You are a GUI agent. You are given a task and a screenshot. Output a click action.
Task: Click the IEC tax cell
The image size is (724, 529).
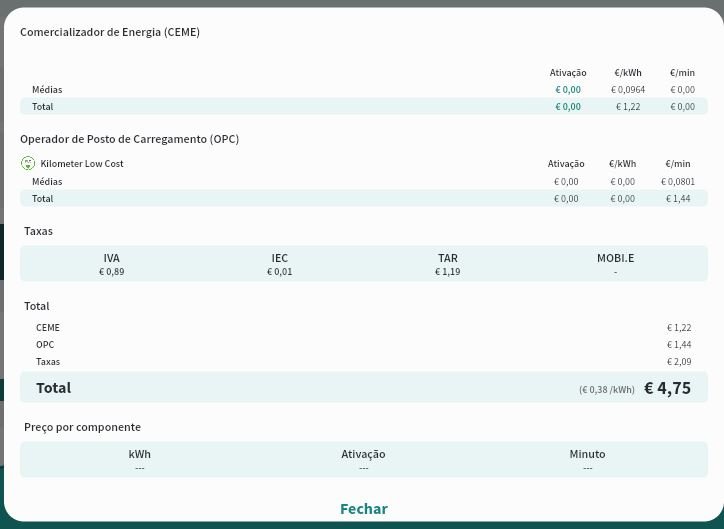coord(279,264)
